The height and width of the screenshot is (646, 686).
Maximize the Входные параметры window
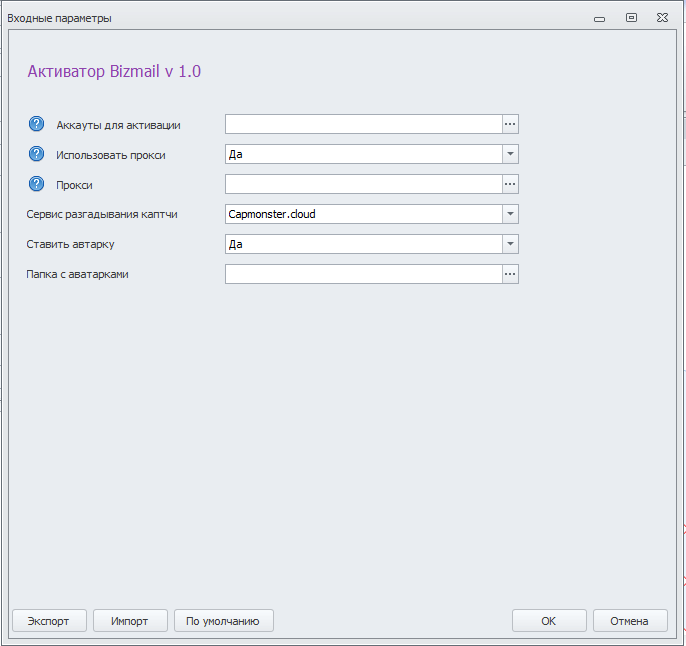[631, 17]
